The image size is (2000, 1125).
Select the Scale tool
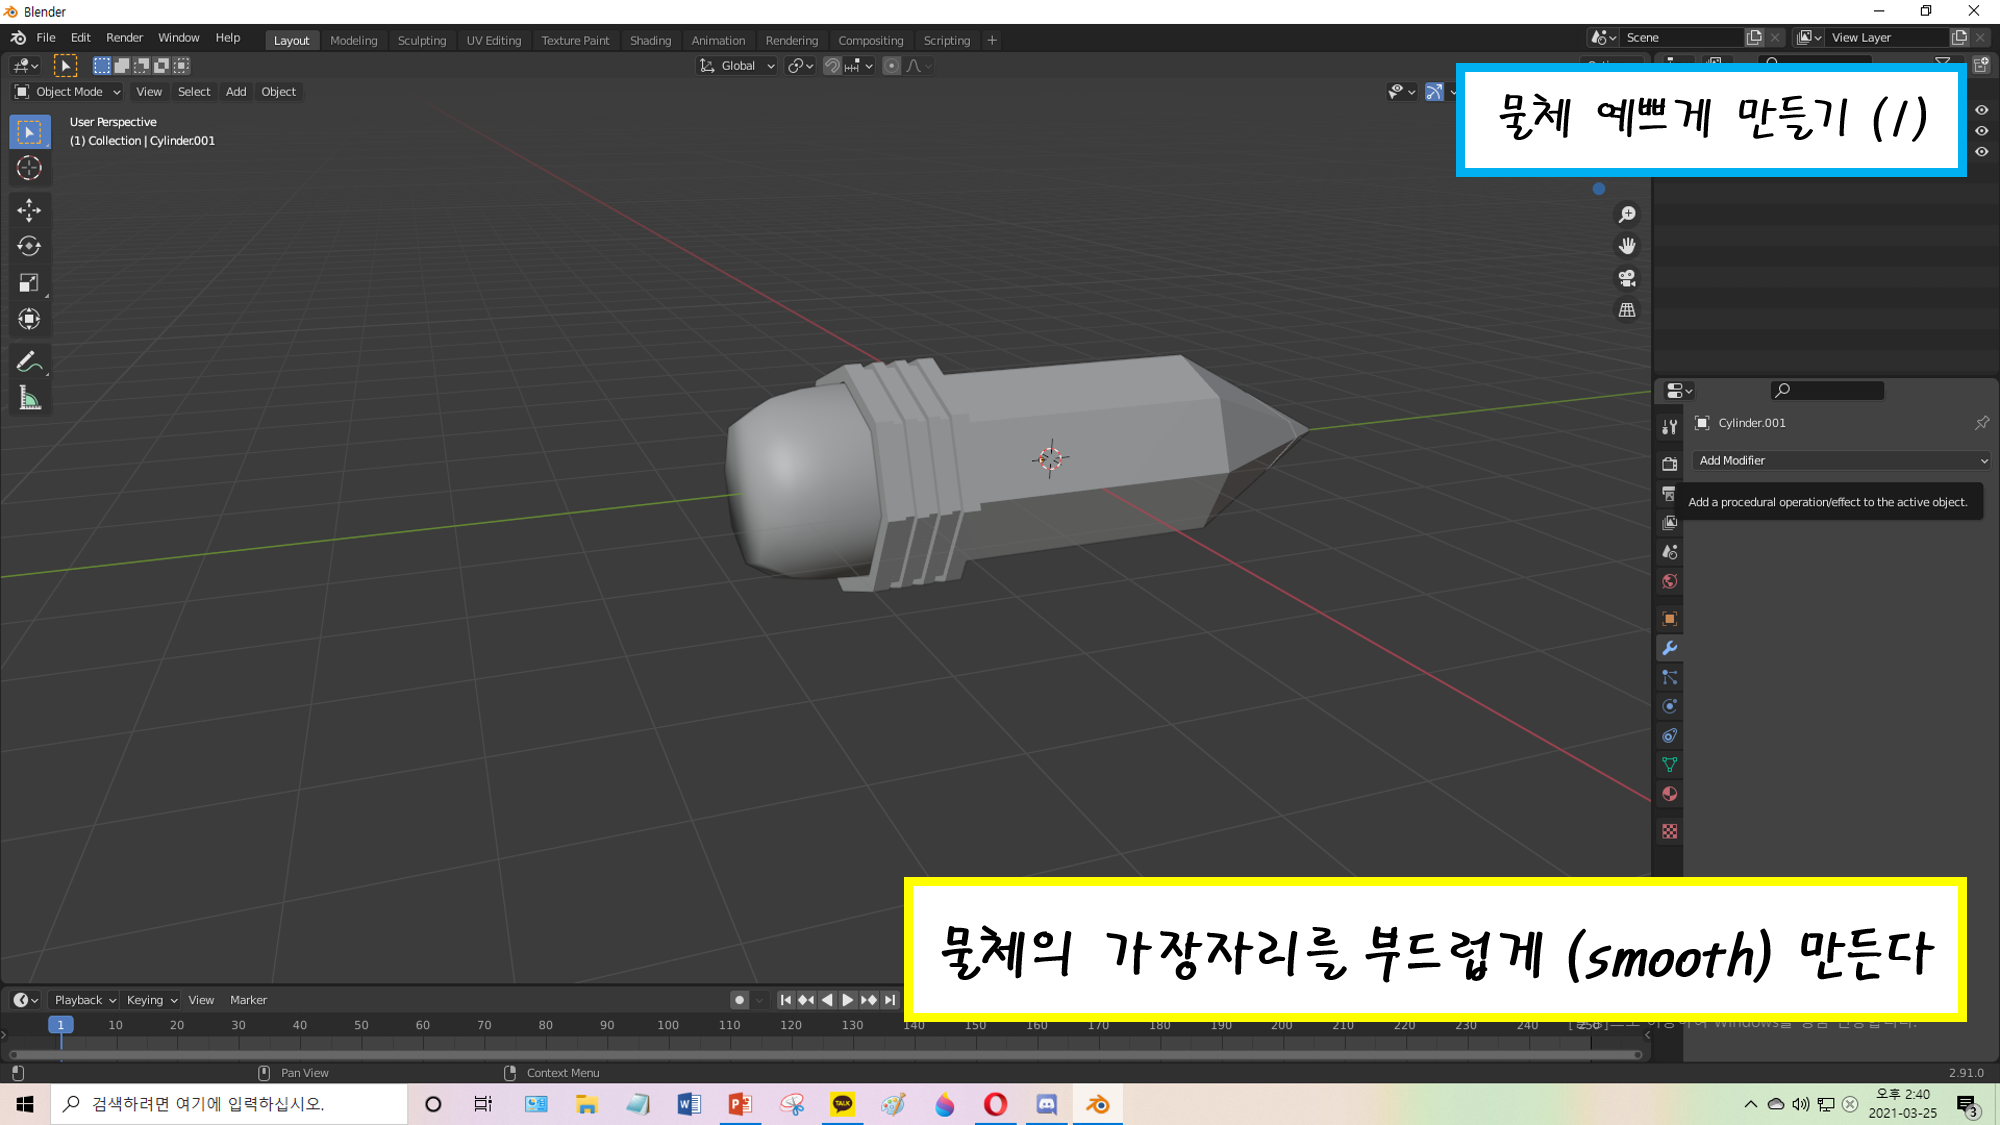click(x=29, y=283)
